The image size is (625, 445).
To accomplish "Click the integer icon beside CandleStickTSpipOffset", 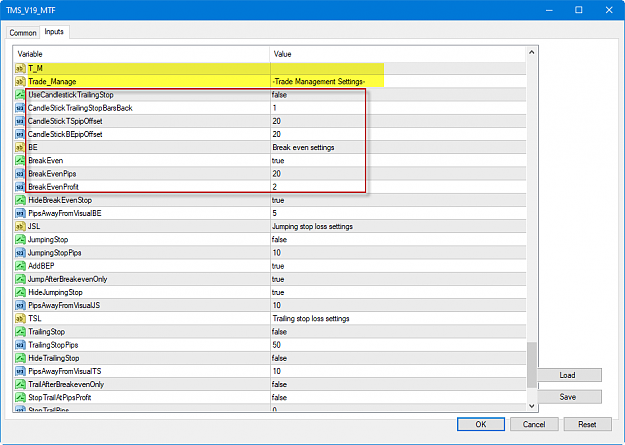I will (x=20, y=121).
